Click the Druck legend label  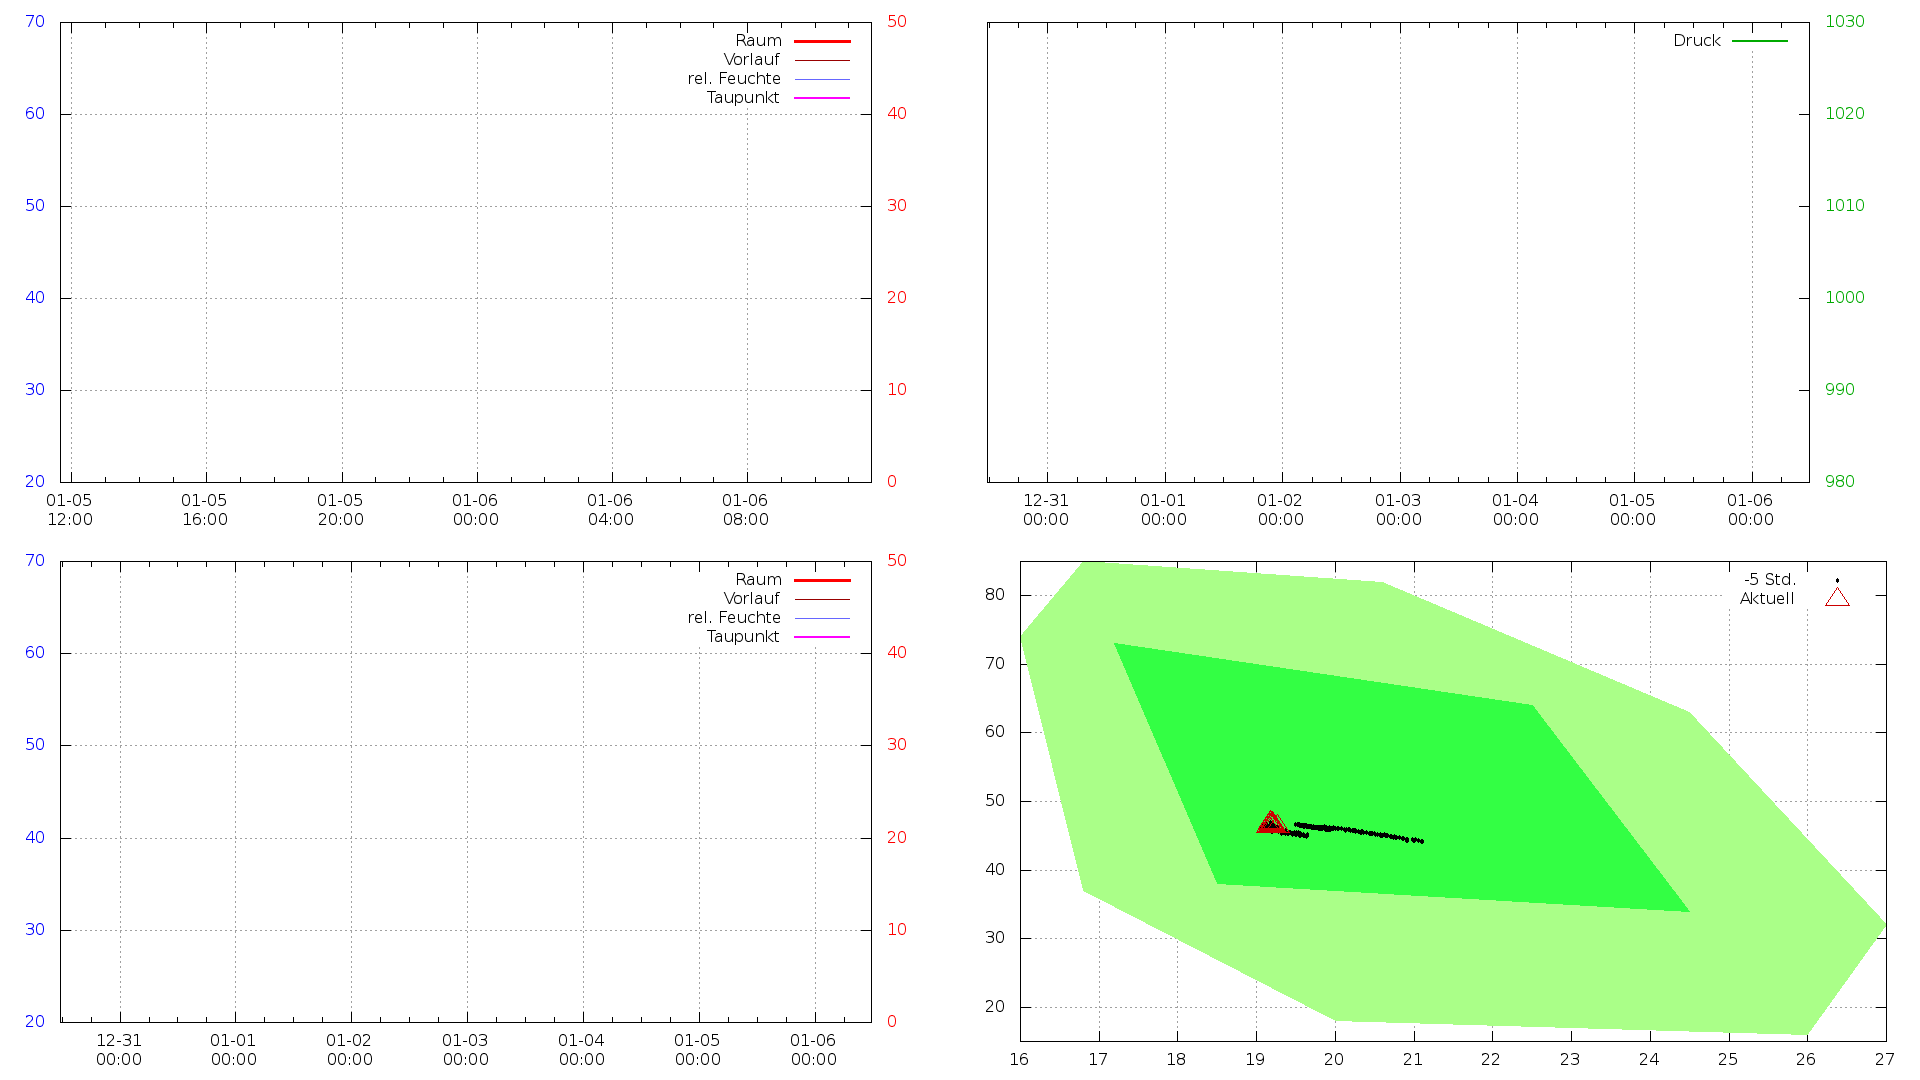pos(1696,41)
